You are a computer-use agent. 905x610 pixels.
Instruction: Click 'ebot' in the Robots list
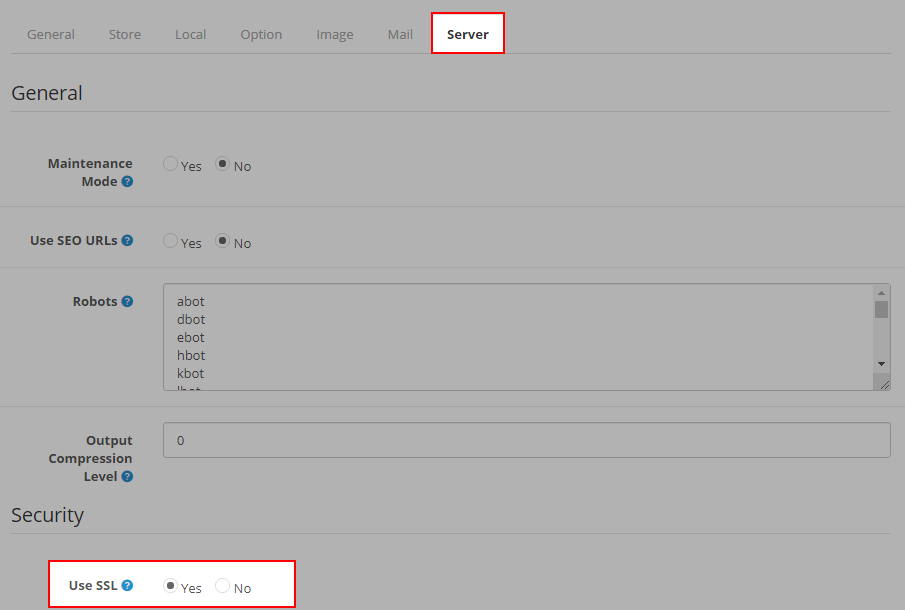[x=190, y=337]
